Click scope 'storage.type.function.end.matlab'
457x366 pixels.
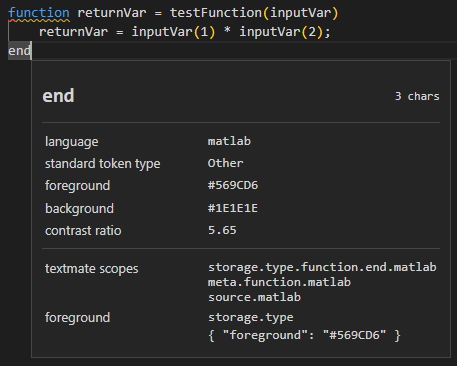point(322,267)
